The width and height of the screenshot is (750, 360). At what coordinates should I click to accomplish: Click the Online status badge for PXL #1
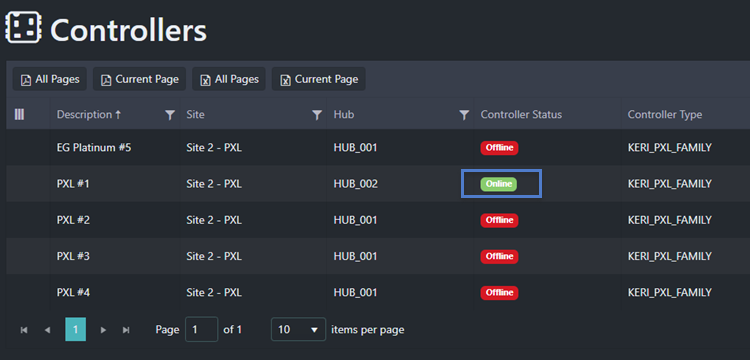[499, 184]
